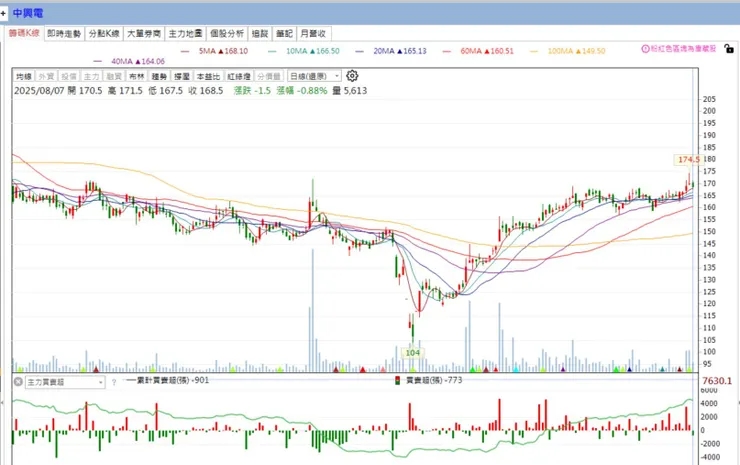Click the 買賣超(張) legend color icon
The image size is (740, 465).
397,380
